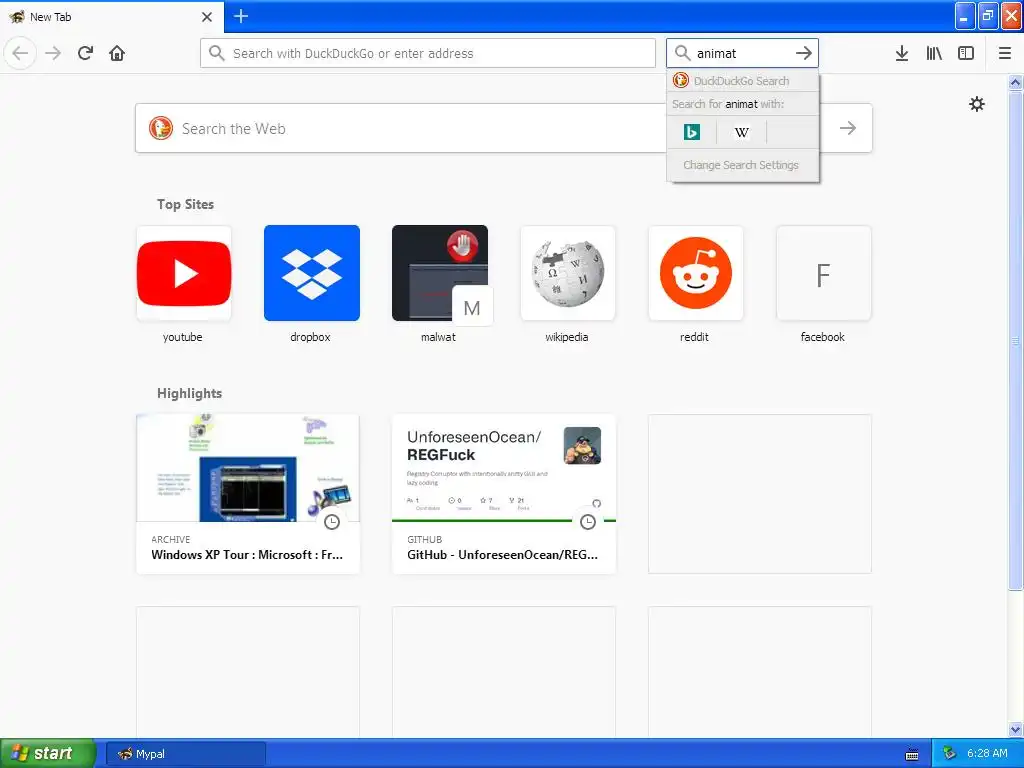
Task: Go forward with the forward arrow button
Action: (53, 53)
